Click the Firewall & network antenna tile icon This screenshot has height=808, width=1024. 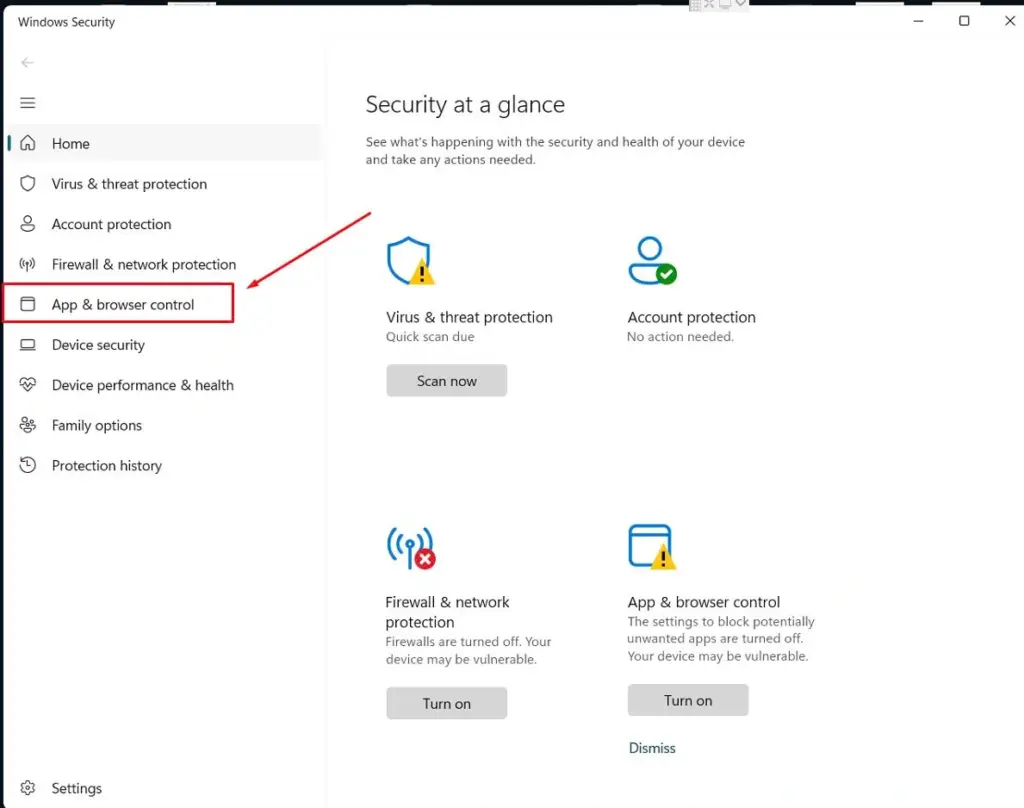pos(410,548)
